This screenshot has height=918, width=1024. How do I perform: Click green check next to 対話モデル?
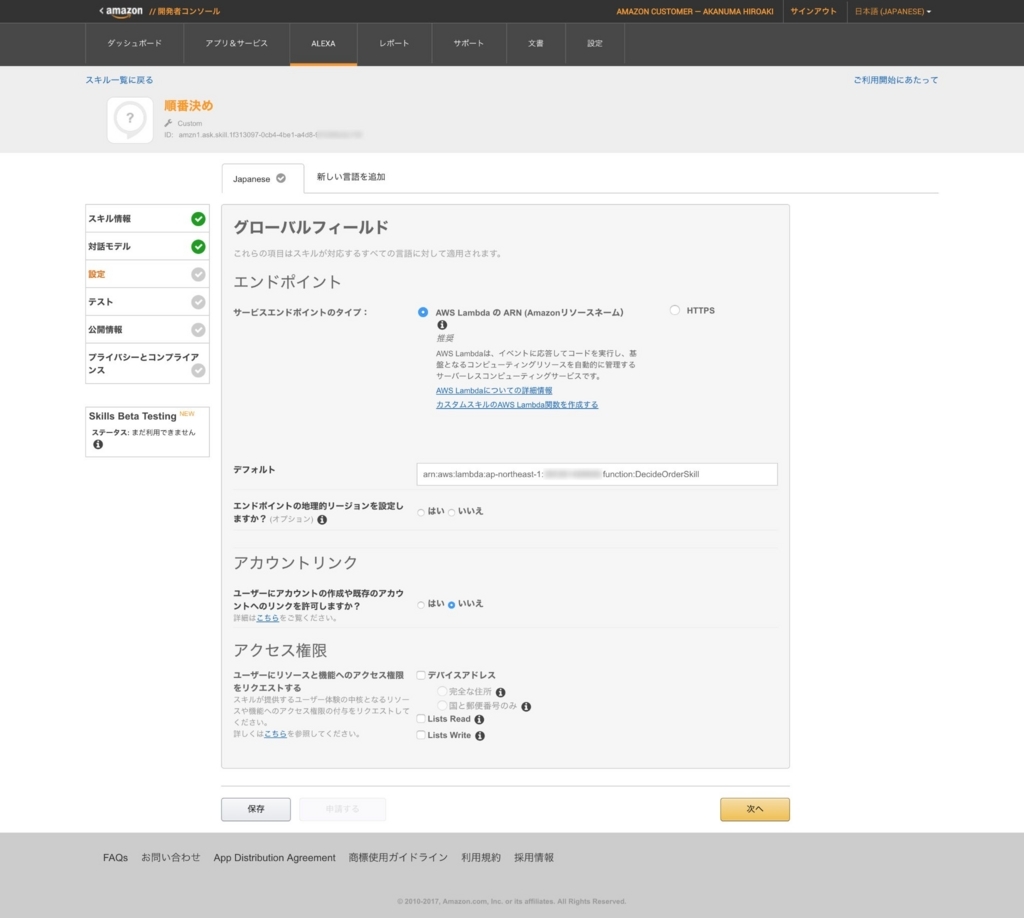pos(198,247)
